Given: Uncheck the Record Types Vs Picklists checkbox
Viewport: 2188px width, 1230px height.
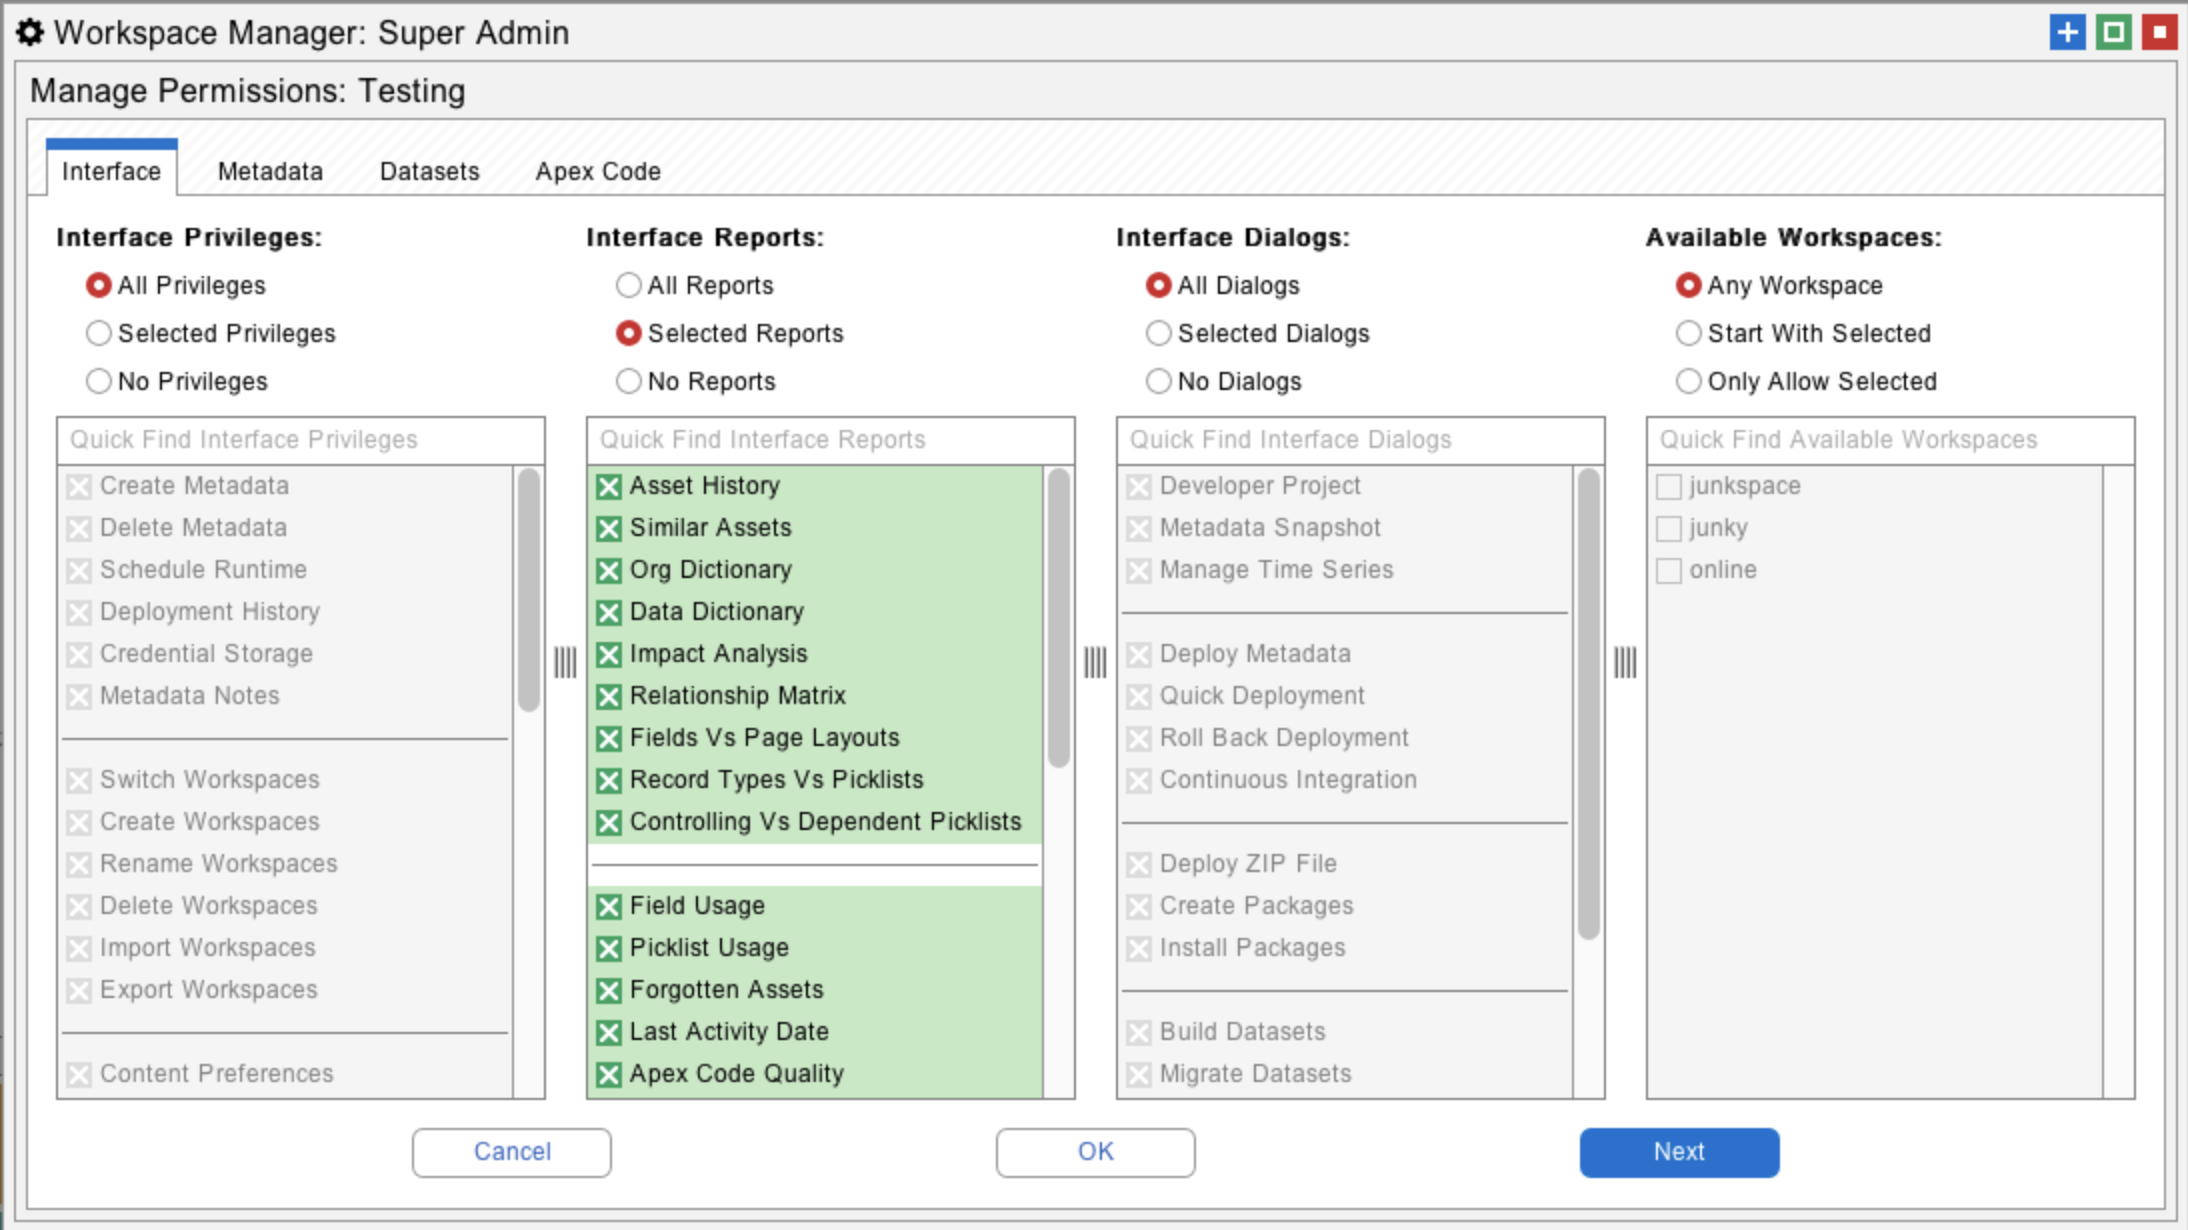Looking at the screenshot, I should click(x=608, y=781).
